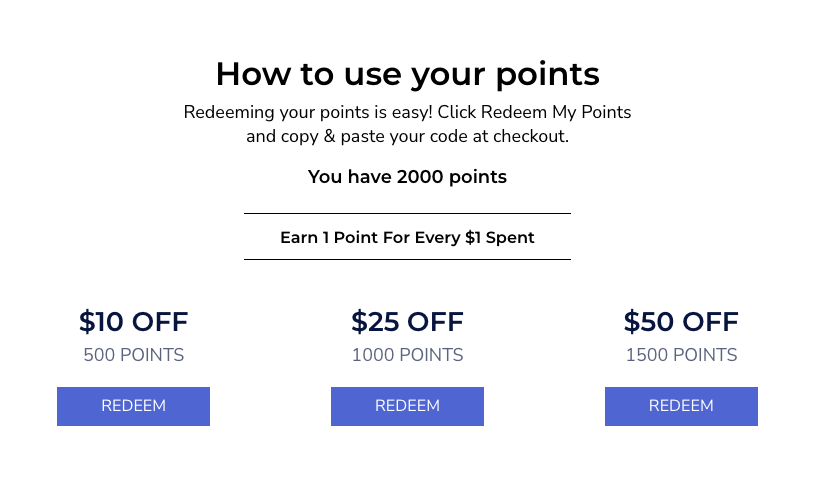Screen dimensions: 816x499
Task: Select the $10 OFF heading
Action: tap(133, 322)
